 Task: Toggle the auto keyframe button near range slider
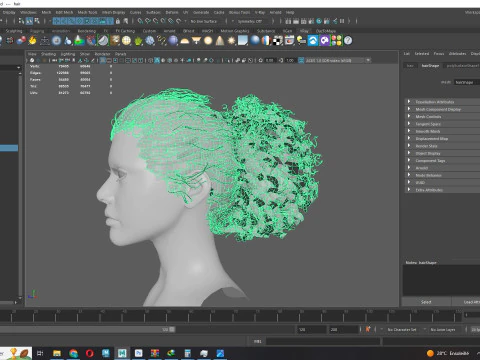[368, 329]
